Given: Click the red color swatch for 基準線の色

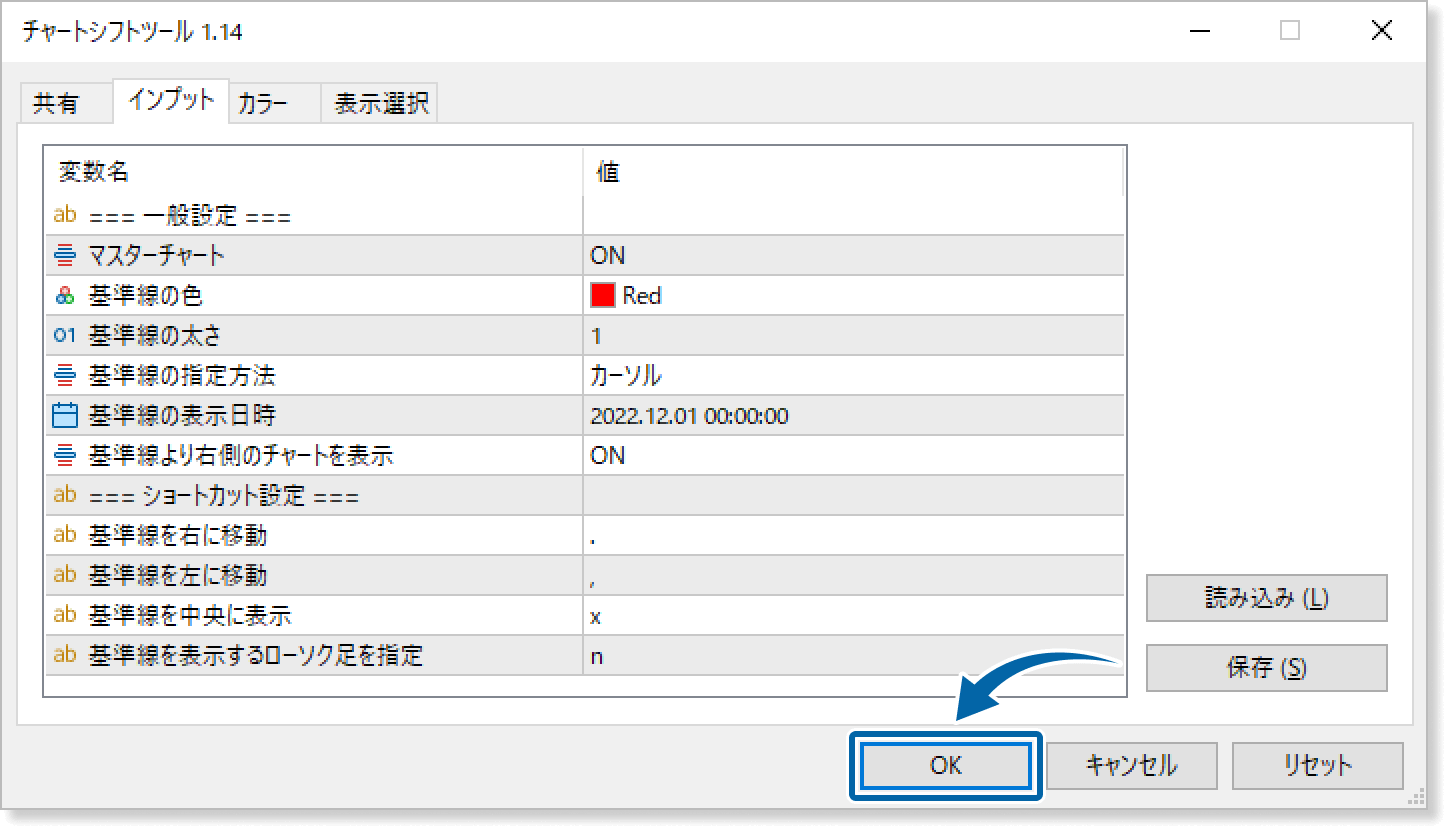Looking at the screenshot, I should point(603,295).
